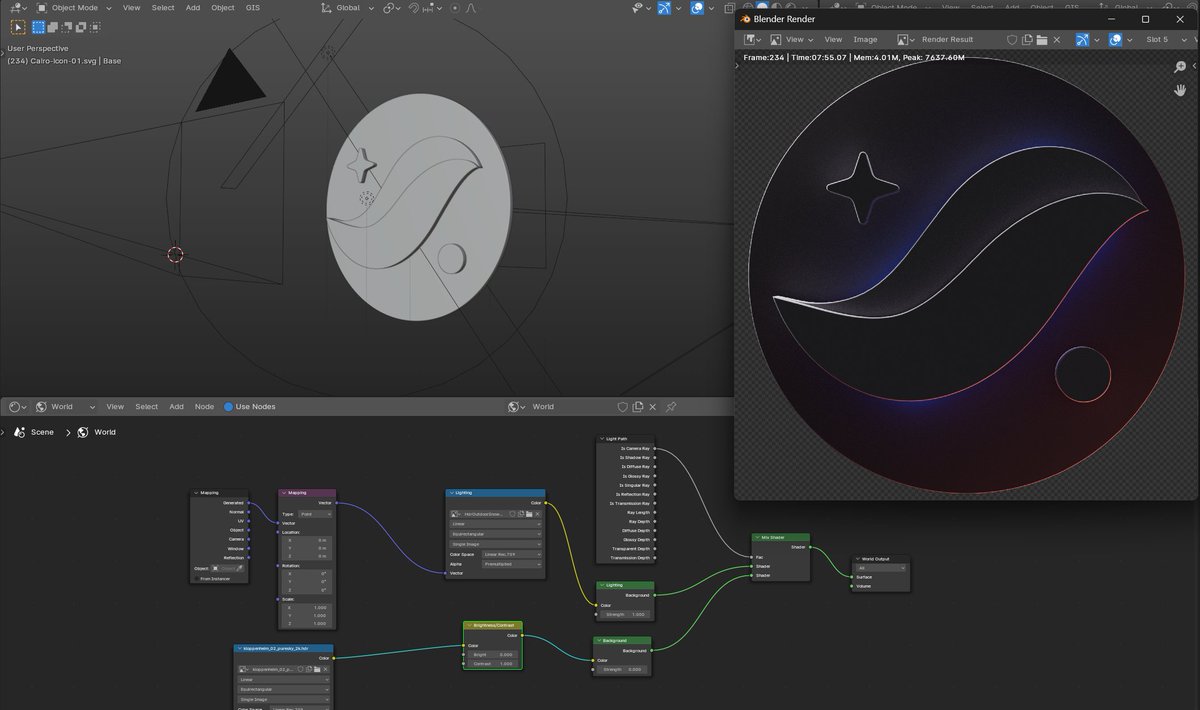Screen dimensions: 1200x710
Task: Open Image menu in Blender Render window
Action: tap(865, 40)
